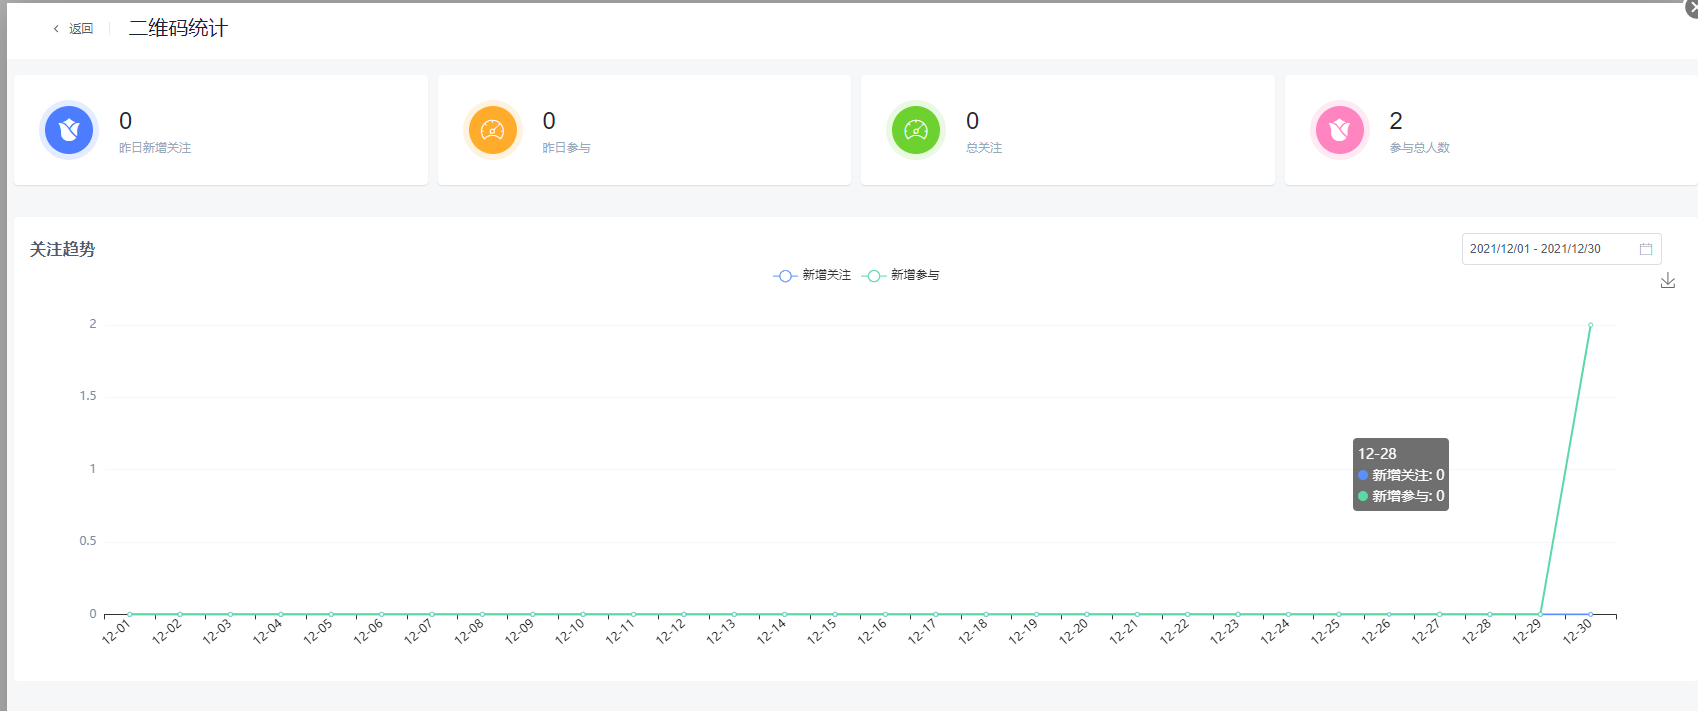The width and height of the screenshot is (1698, 711).
Task: Click the blue 昨日新增关注 icon
Action: tap(69, 130)
